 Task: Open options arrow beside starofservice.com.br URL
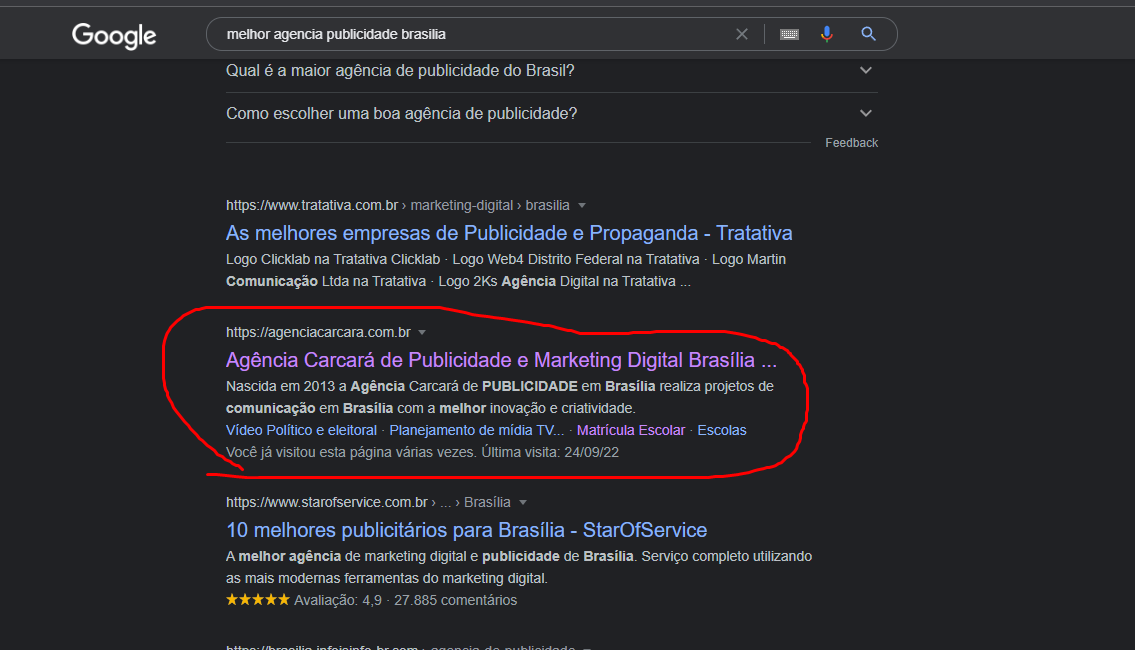523,502
